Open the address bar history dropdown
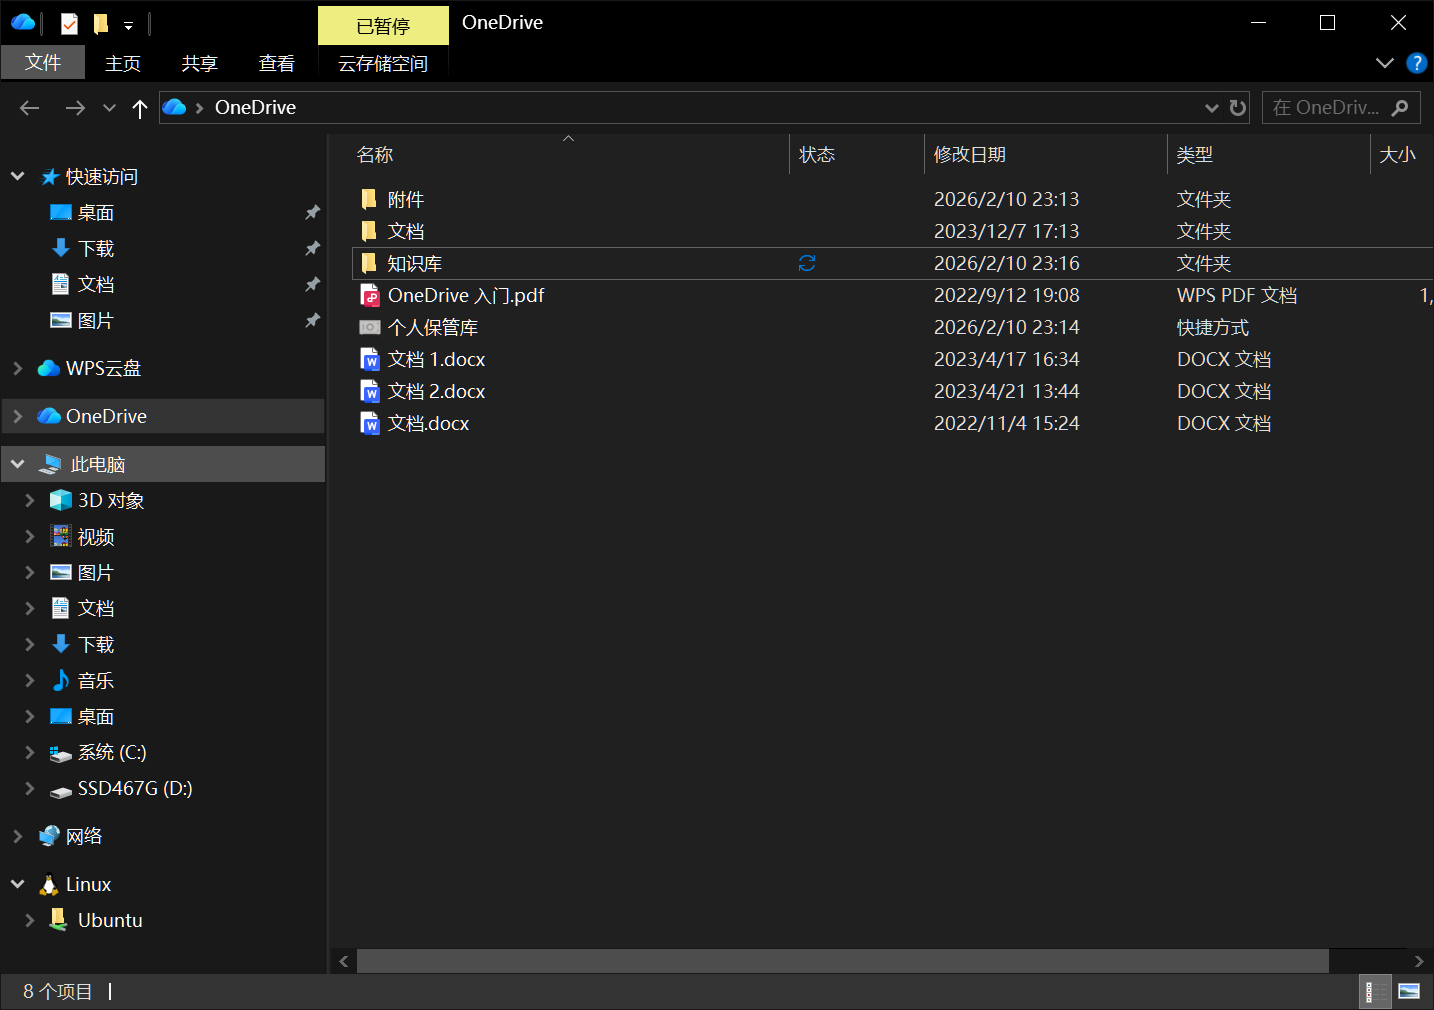Image resolution: width=1434 pixels, height=1010 pixels. click(1211, 108)
